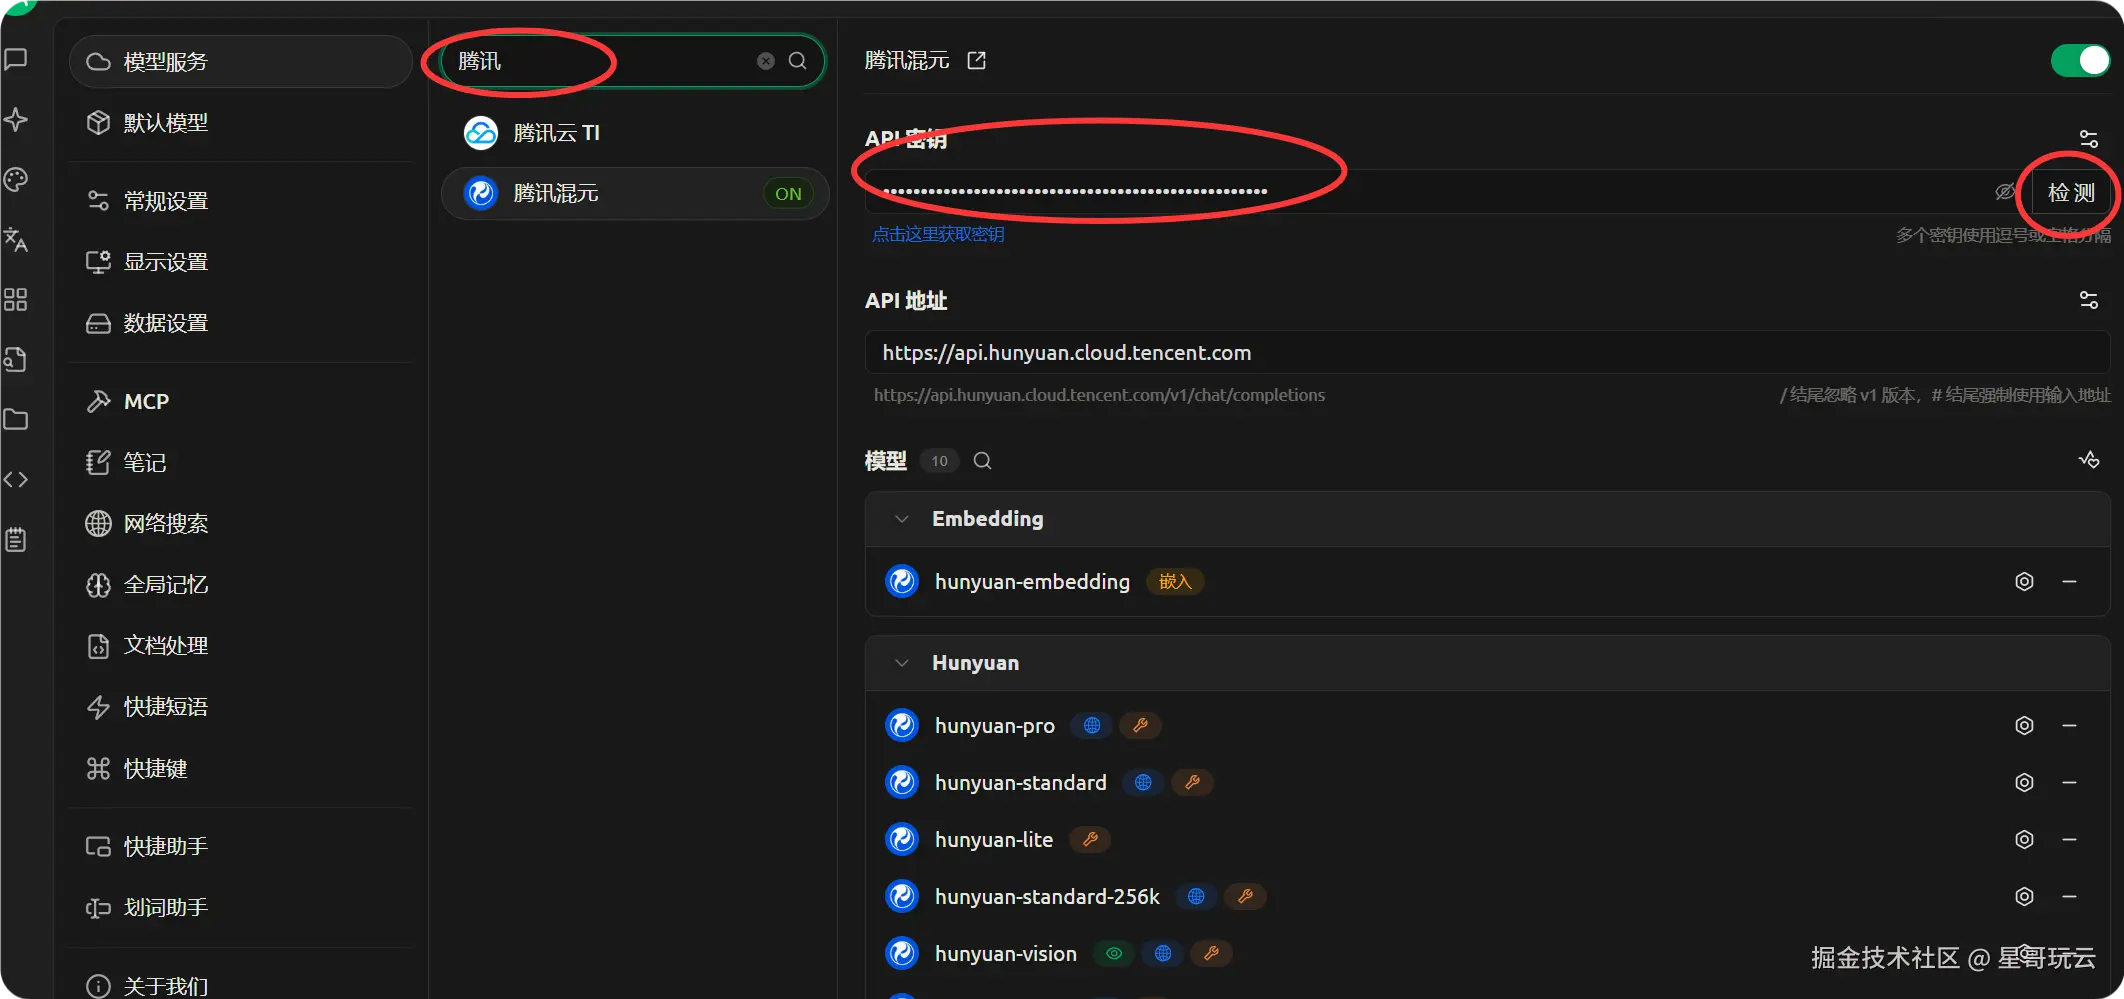Open the external link icon beside 腾讯混元 title

[x=977, y=61]
